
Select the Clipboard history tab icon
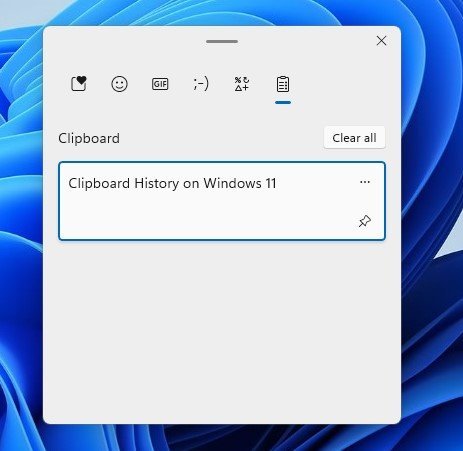coord(283,84)
